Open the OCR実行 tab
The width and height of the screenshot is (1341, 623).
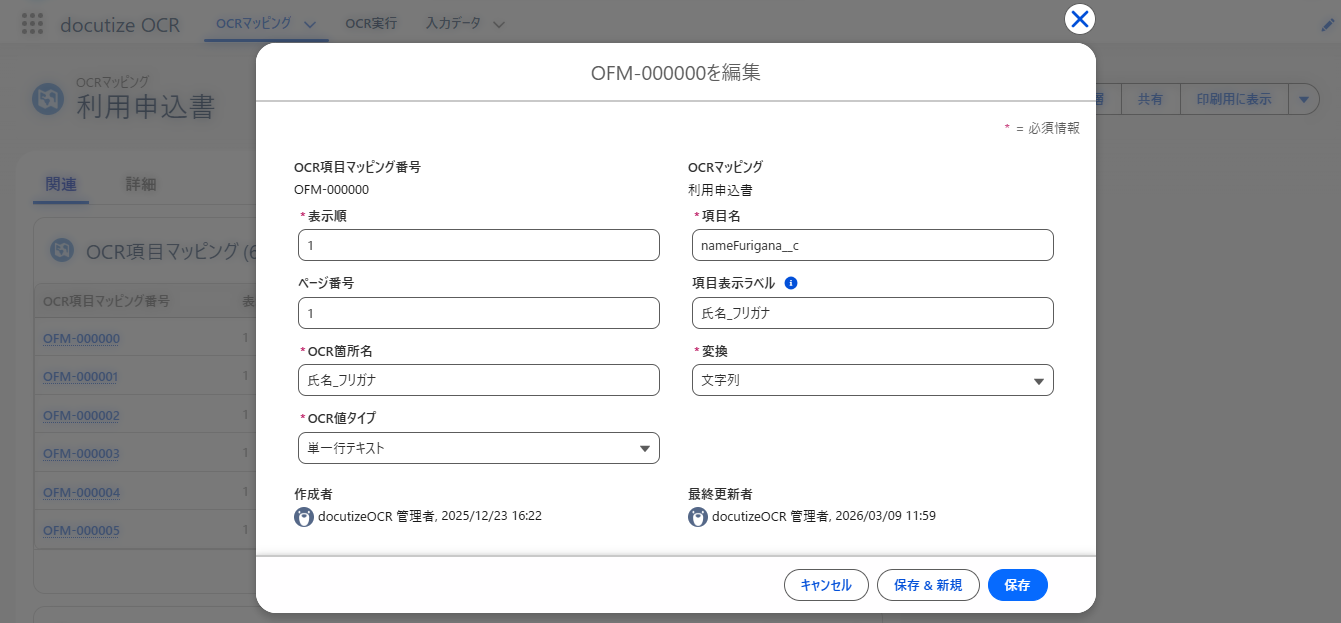click(x=371, y=22)
